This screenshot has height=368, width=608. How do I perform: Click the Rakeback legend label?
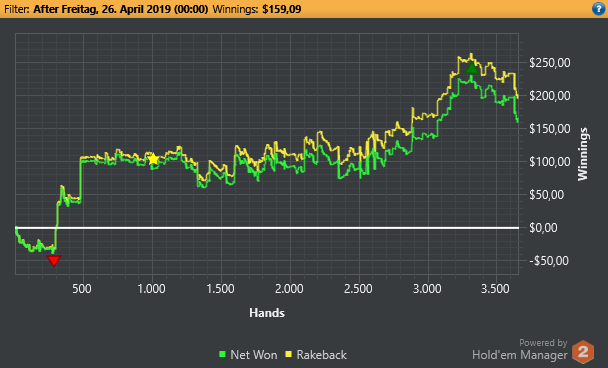click(x=321, y=354)
